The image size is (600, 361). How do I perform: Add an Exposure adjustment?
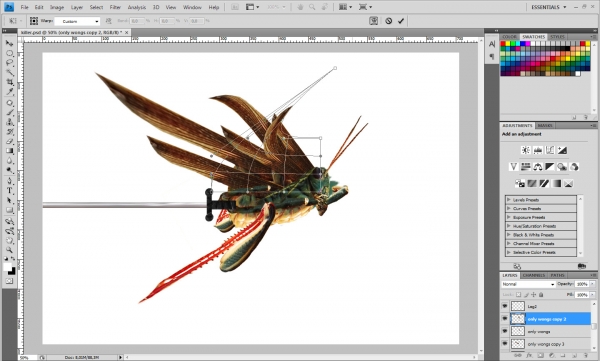[x=562, y=150]
